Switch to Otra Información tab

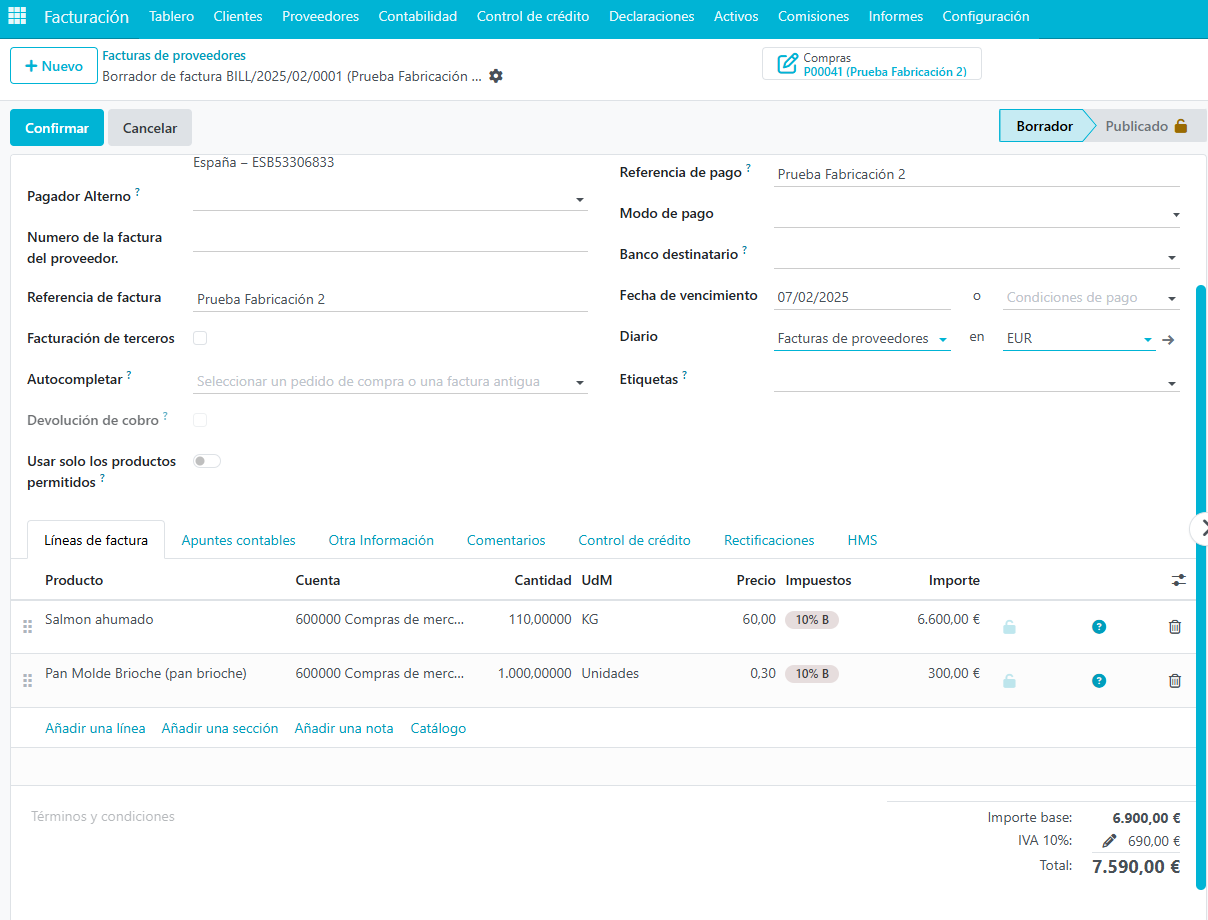381,540
